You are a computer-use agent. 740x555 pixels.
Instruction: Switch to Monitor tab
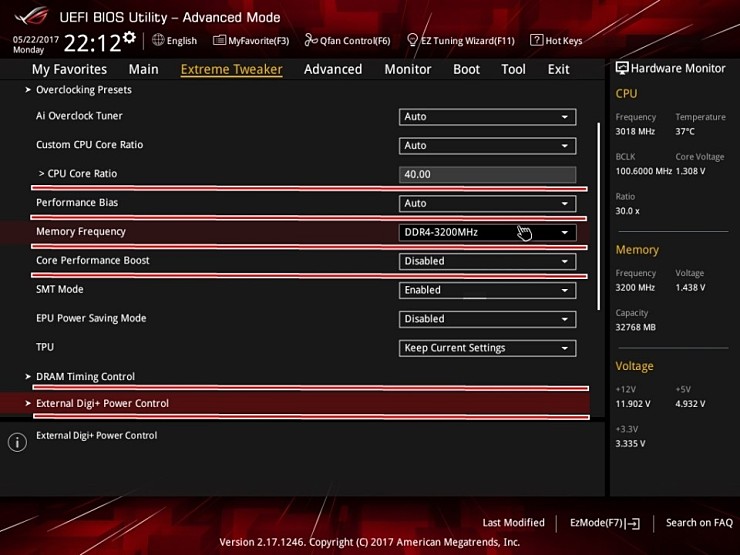point(408,69)
